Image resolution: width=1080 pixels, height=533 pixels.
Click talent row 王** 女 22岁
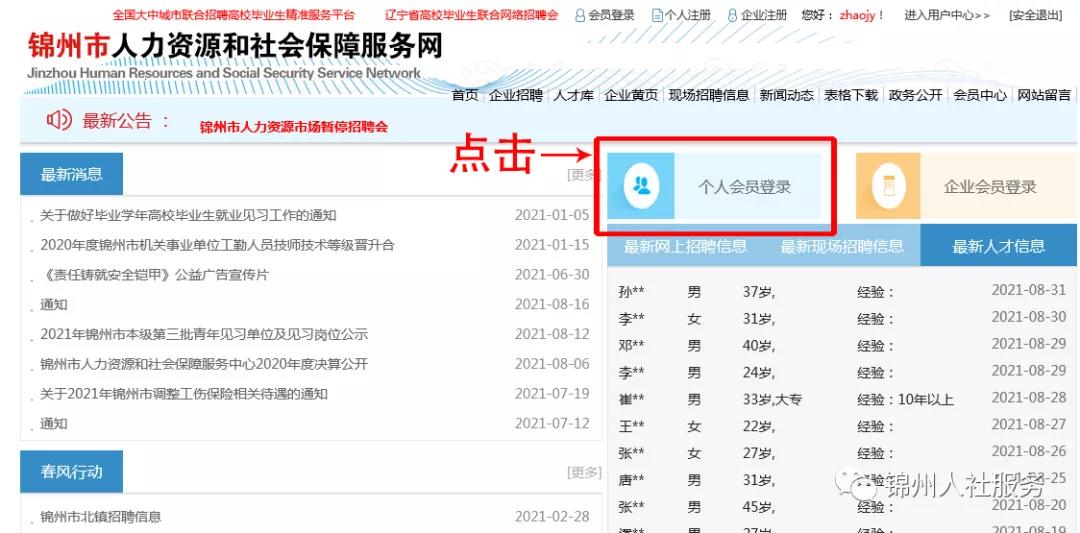coord(842,426)
